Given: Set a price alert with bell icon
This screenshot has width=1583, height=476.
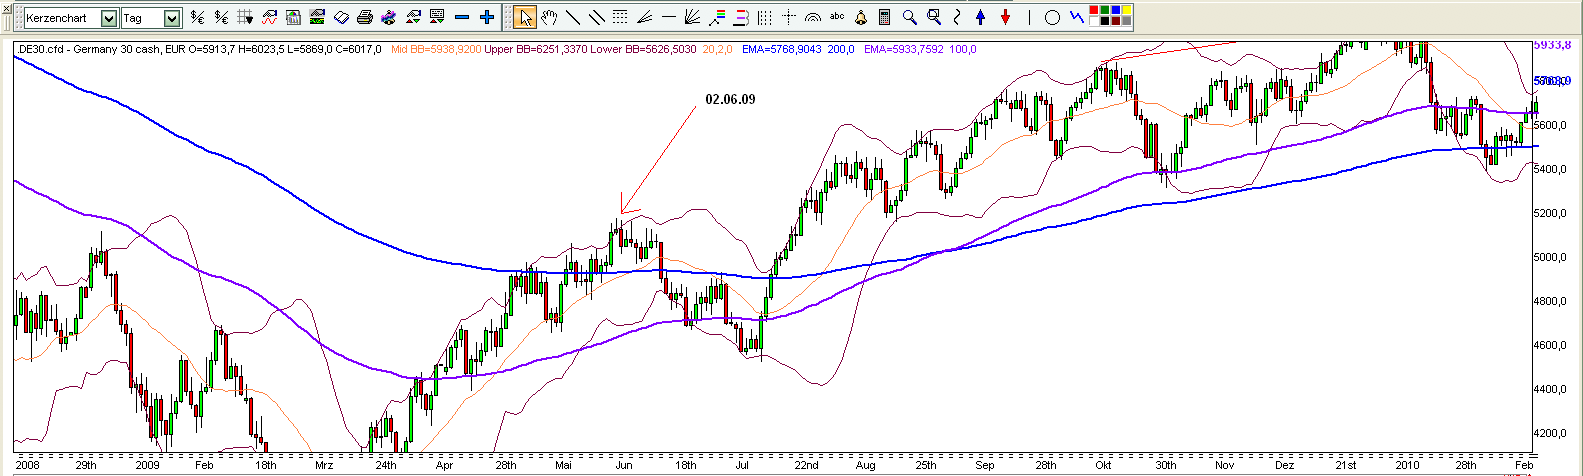Looking at the screenshot, I should coord(861,17).
